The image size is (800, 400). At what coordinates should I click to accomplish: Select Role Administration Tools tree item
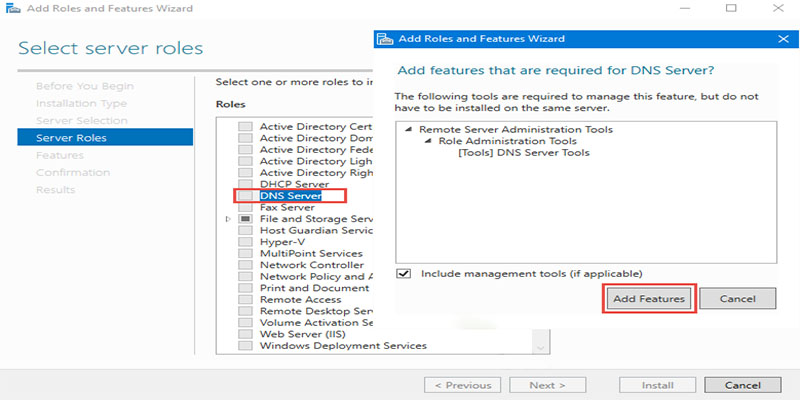click(x=507, y=141)
